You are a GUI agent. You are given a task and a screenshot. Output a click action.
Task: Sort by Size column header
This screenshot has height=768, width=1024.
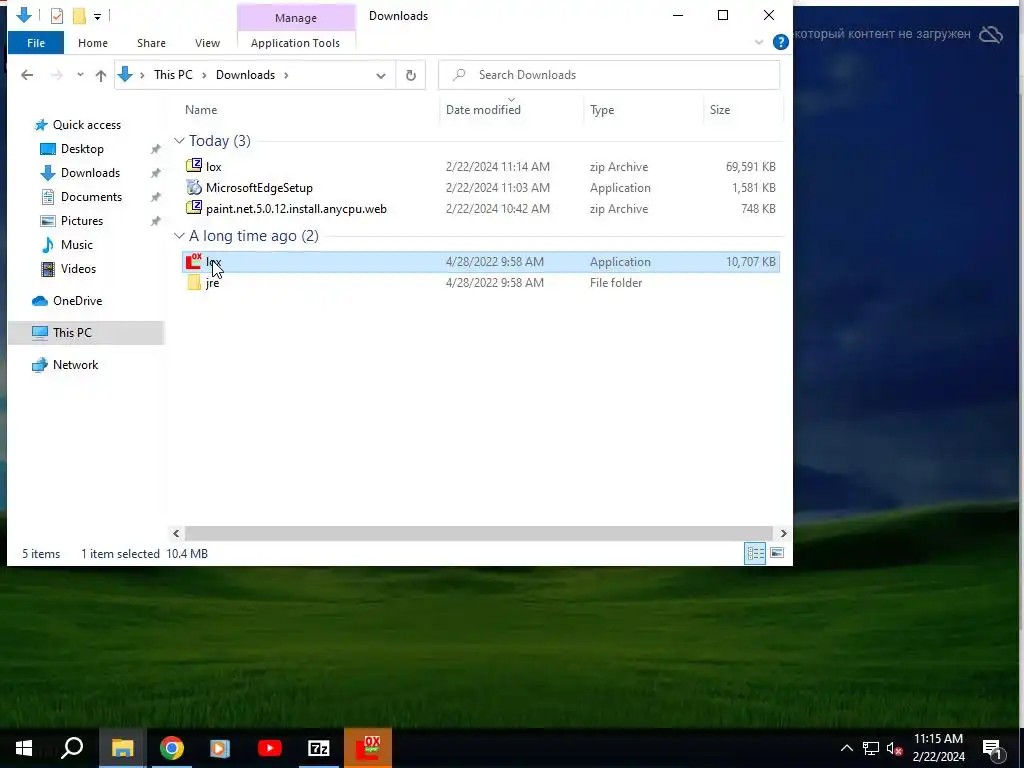coord(720,110)
